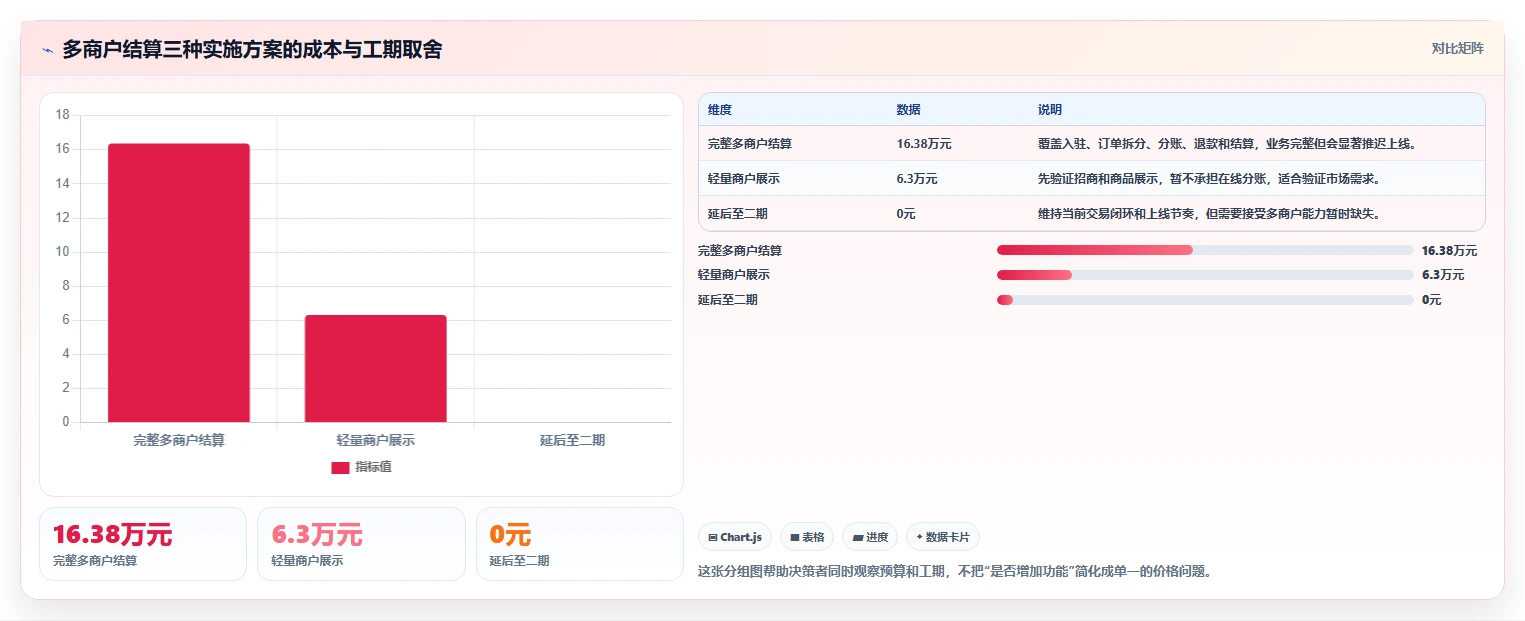This screenshot has height=621, width=1525.
Task: Click the description starting with 先验证招商
Action: (x=1209, y=179)
